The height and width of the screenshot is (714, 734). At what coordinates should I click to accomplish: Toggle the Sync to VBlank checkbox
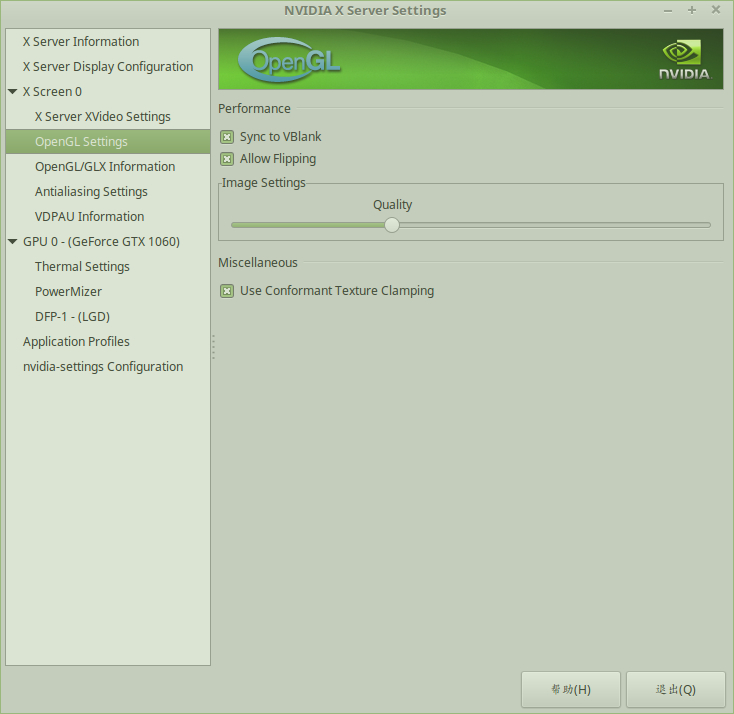(x=227, y=137)
